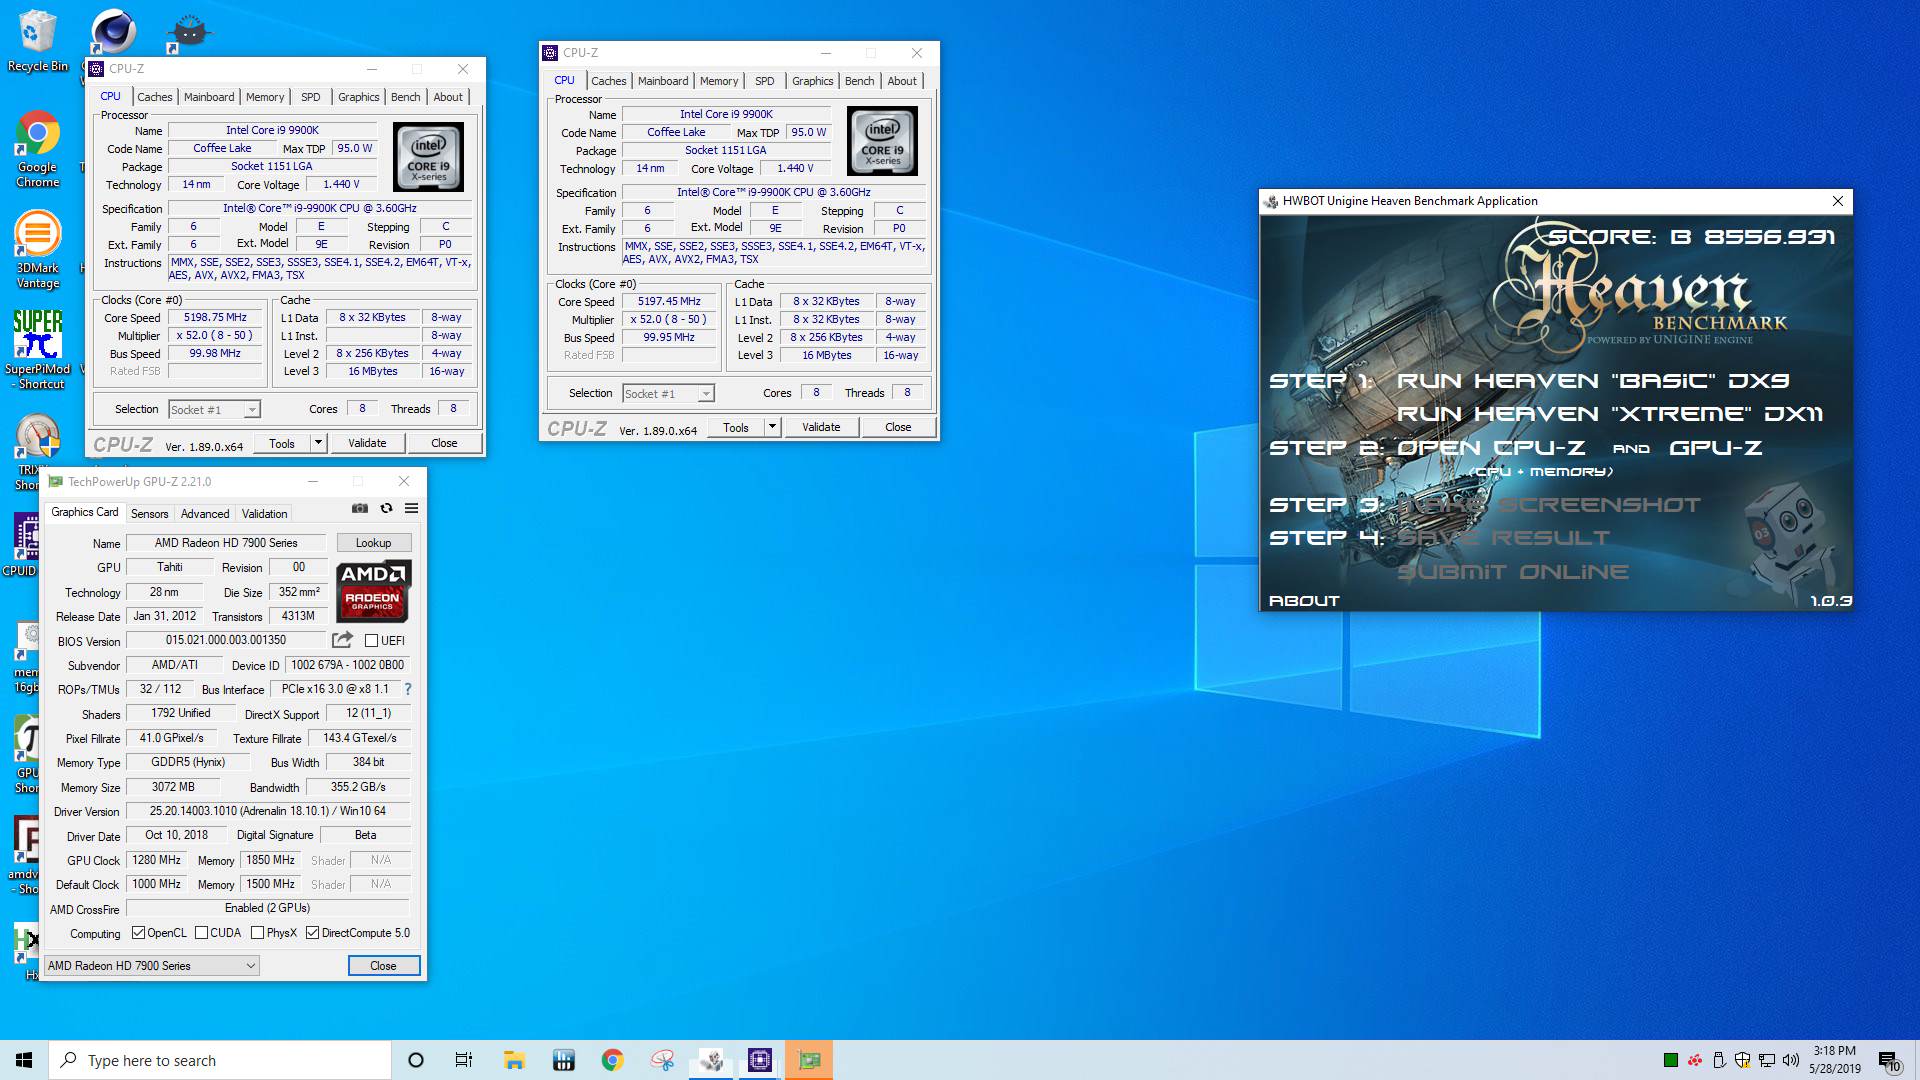Click the Graphics tab in right CPU-Z
The image size is (1920, 1080).
[x=812, y=81]
